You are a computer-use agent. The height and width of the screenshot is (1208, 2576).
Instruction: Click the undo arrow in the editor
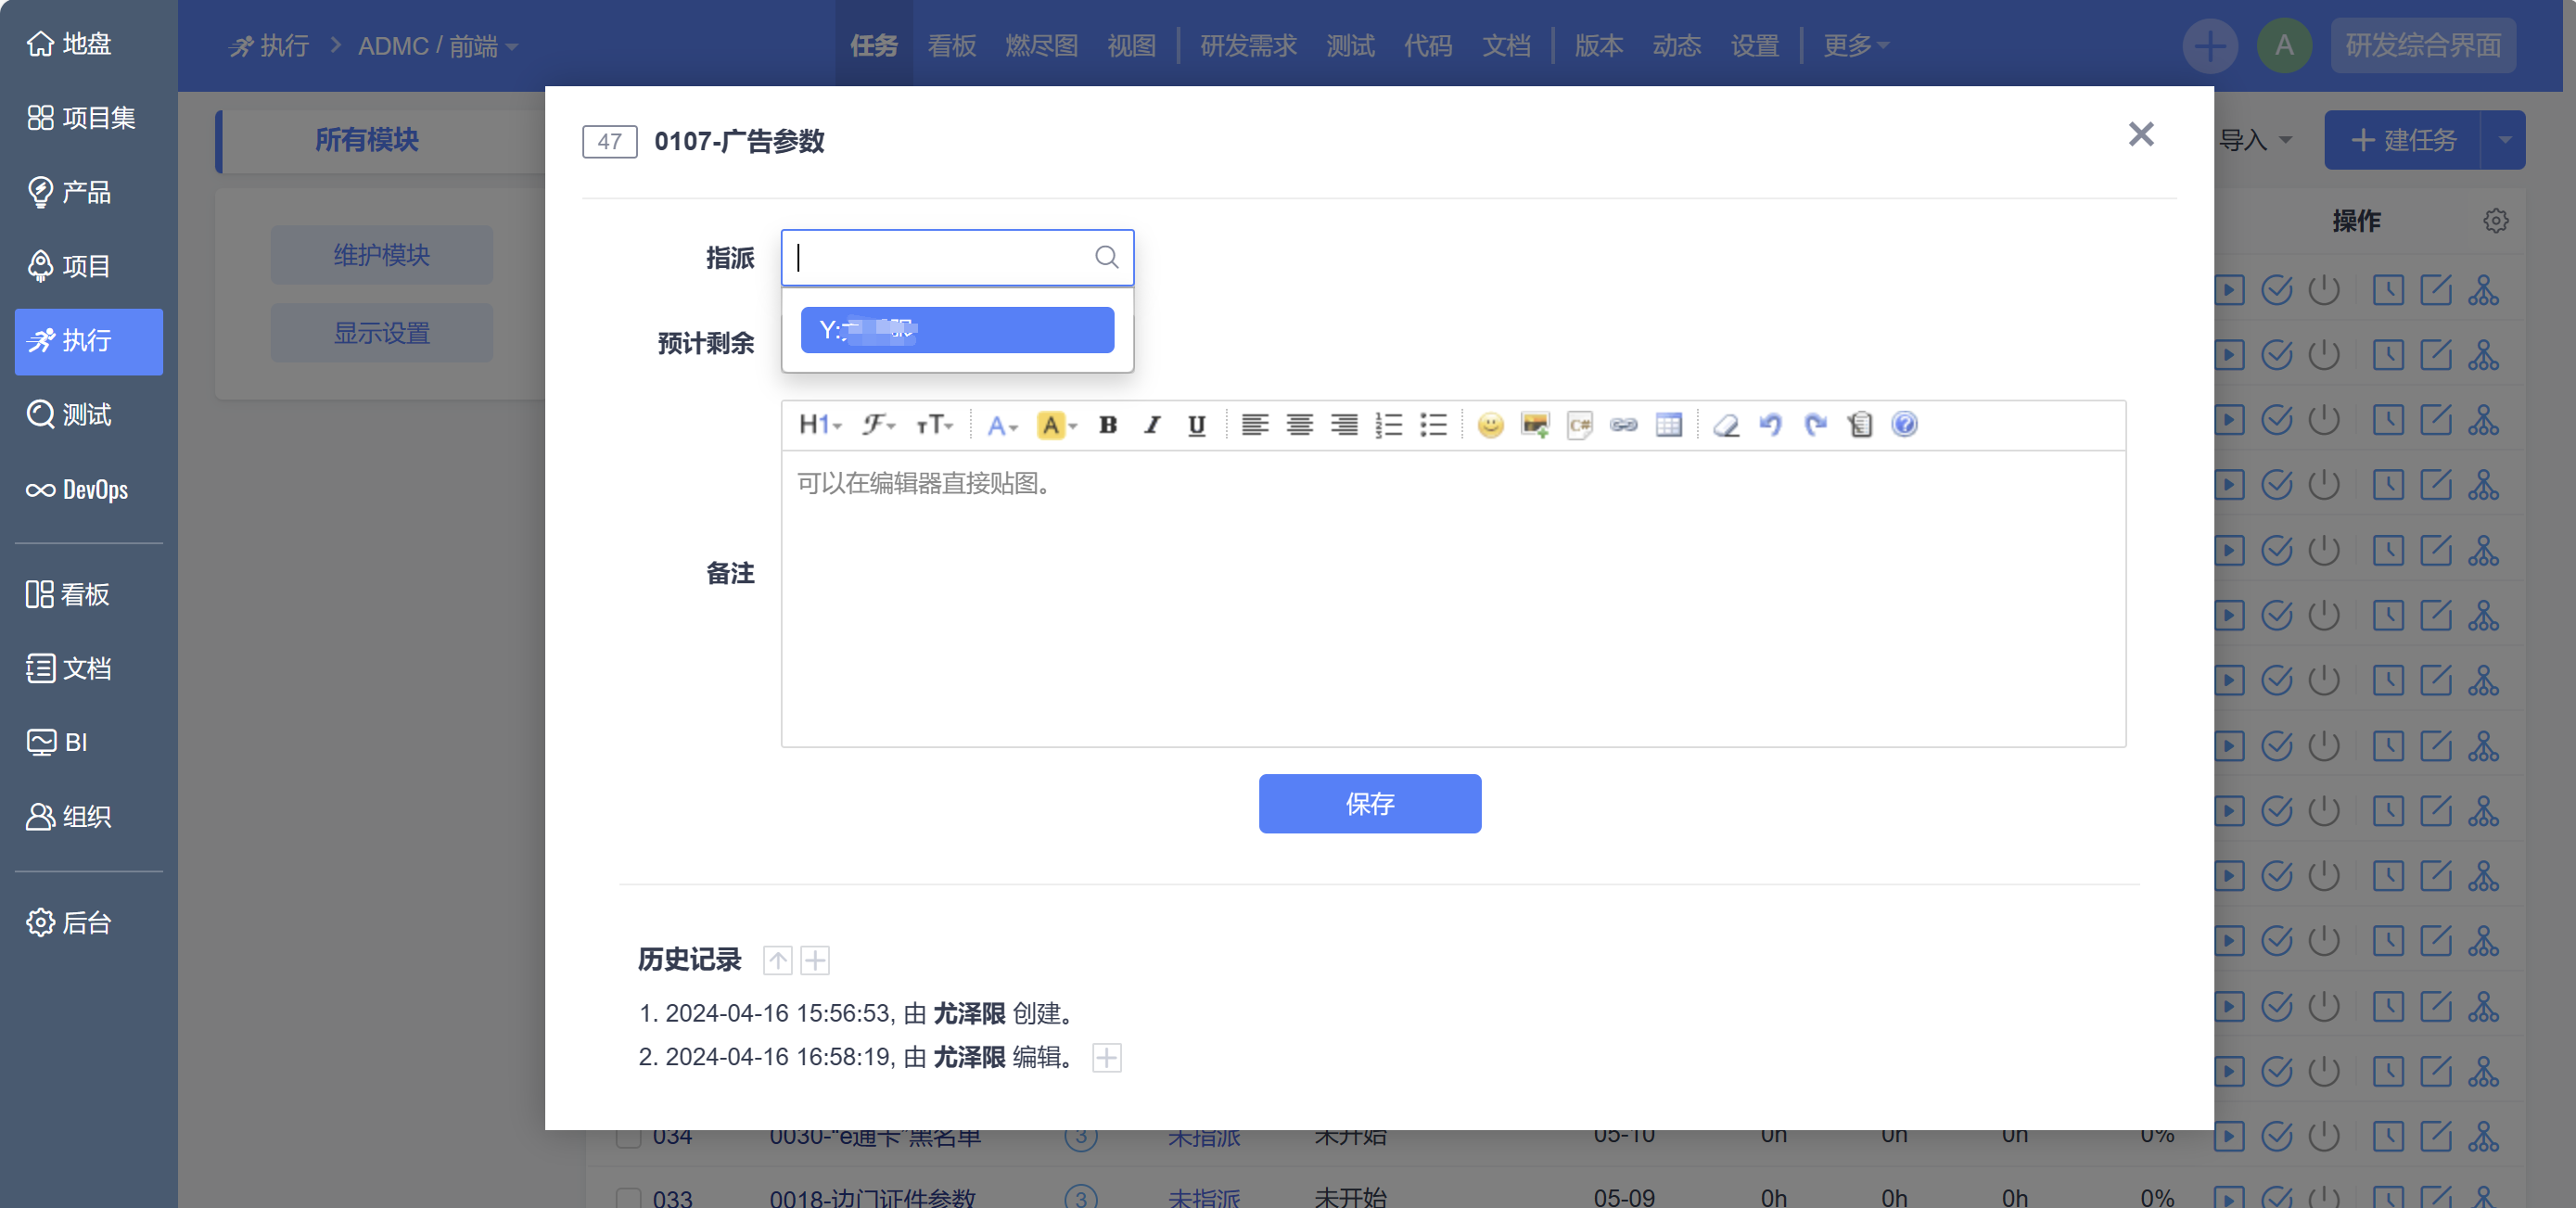pos(1770,425)
